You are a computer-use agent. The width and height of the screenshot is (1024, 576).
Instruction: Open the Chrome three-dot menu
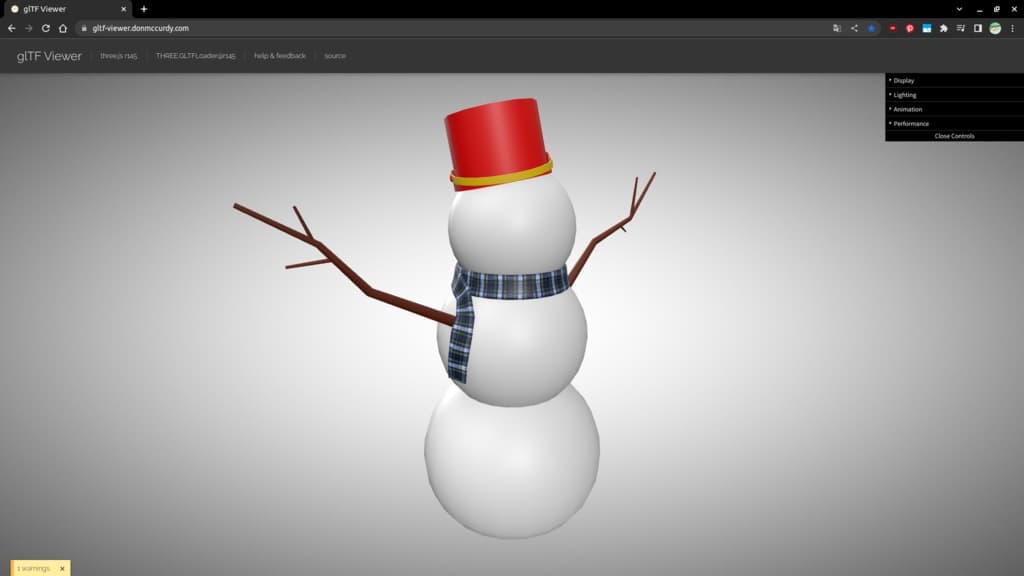point(1013,28)
